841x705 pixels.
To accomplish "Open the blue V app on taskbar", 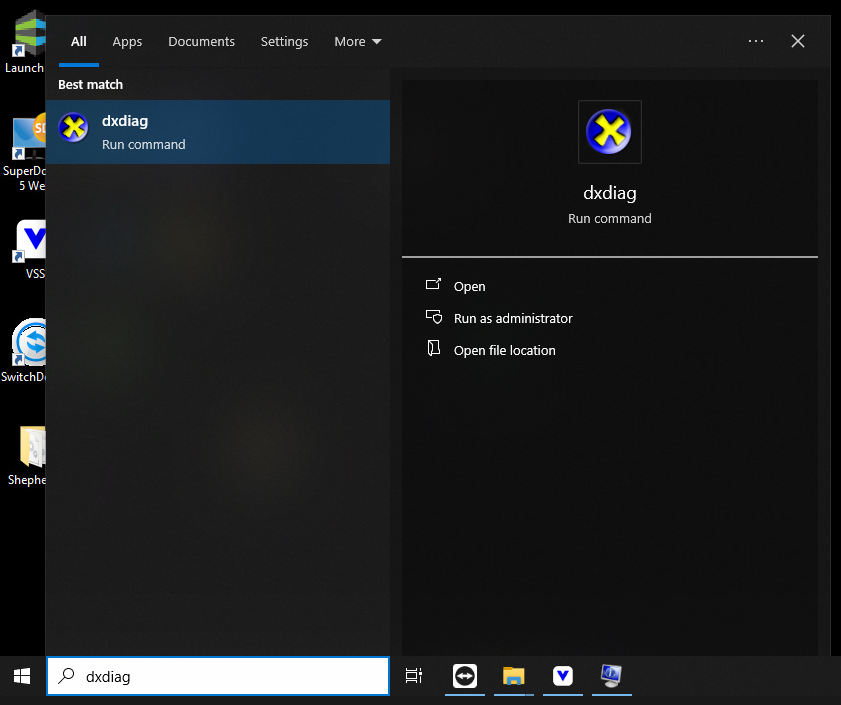I will (563, 676).
